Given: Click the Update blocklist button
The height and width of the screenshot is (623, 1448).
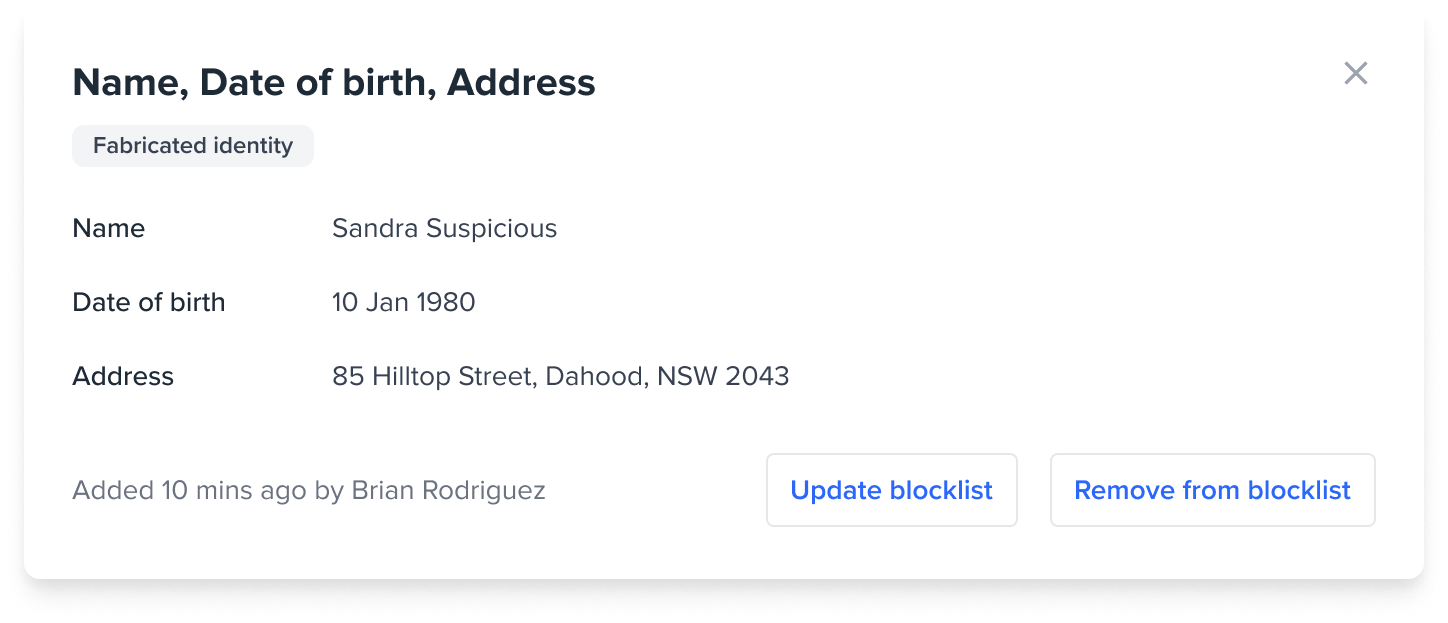Looking at the screenshot, I should 891,490.
